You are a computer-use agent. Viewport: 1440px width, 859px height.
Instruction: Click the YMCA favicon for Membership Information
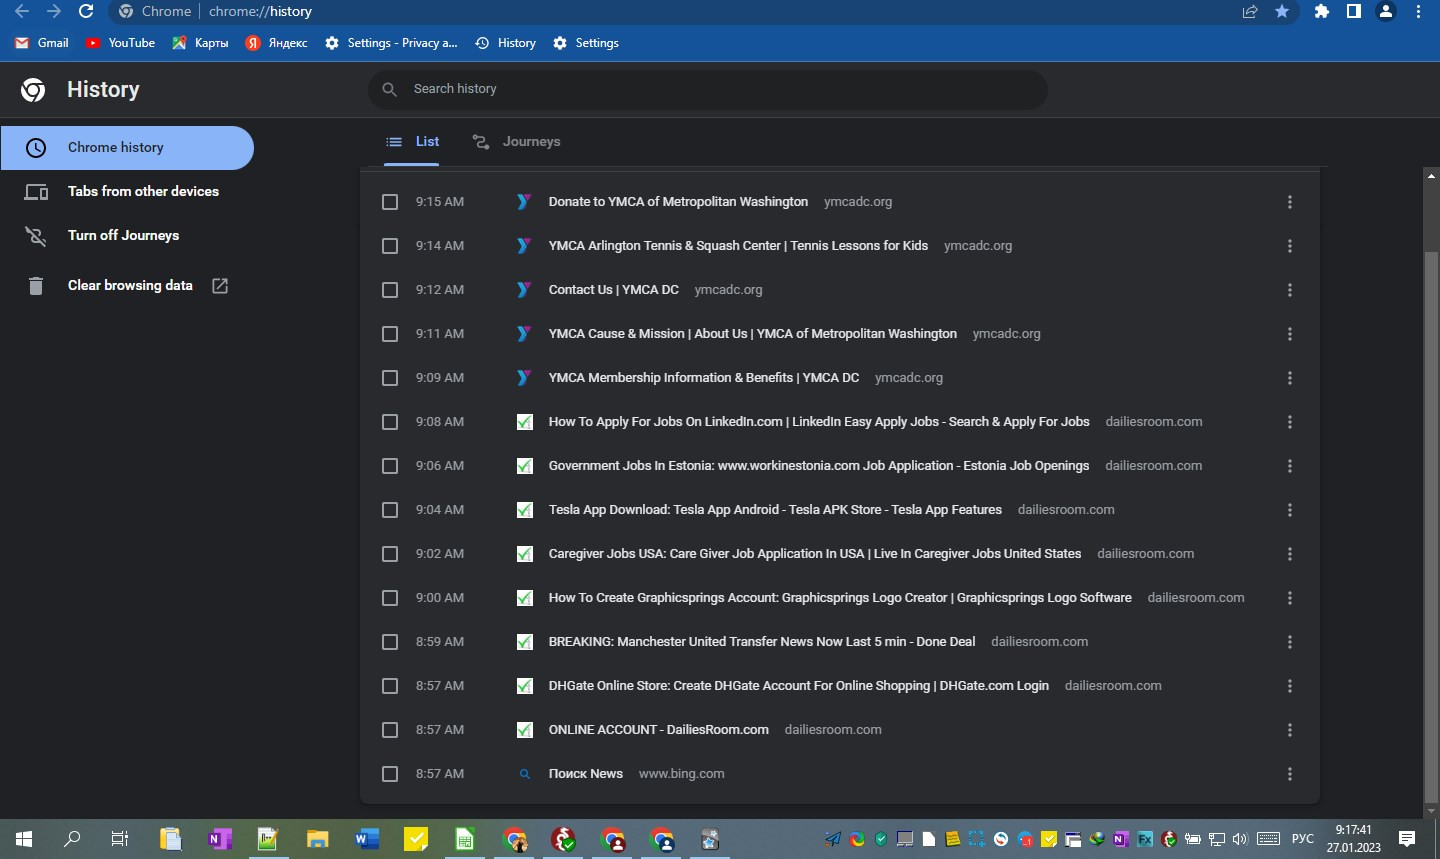tap(524, 378)
